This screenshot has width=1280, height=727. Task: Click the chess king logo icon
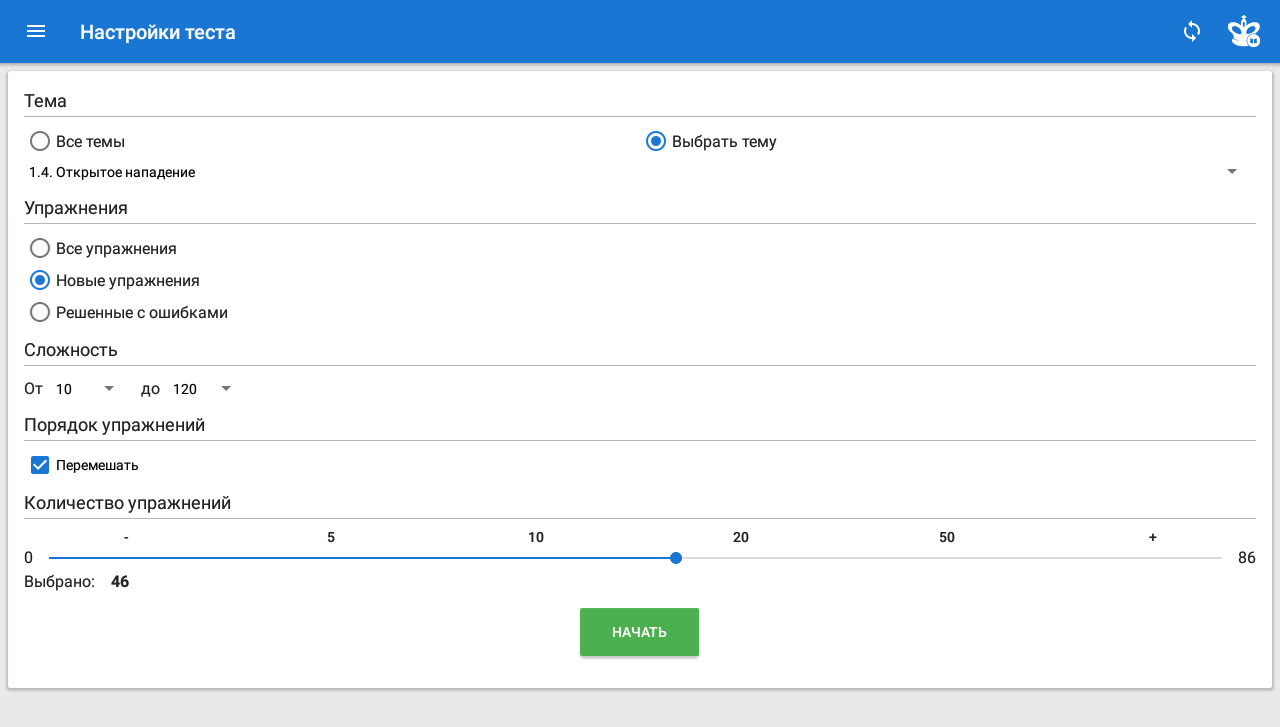(x=1244, y=31)
